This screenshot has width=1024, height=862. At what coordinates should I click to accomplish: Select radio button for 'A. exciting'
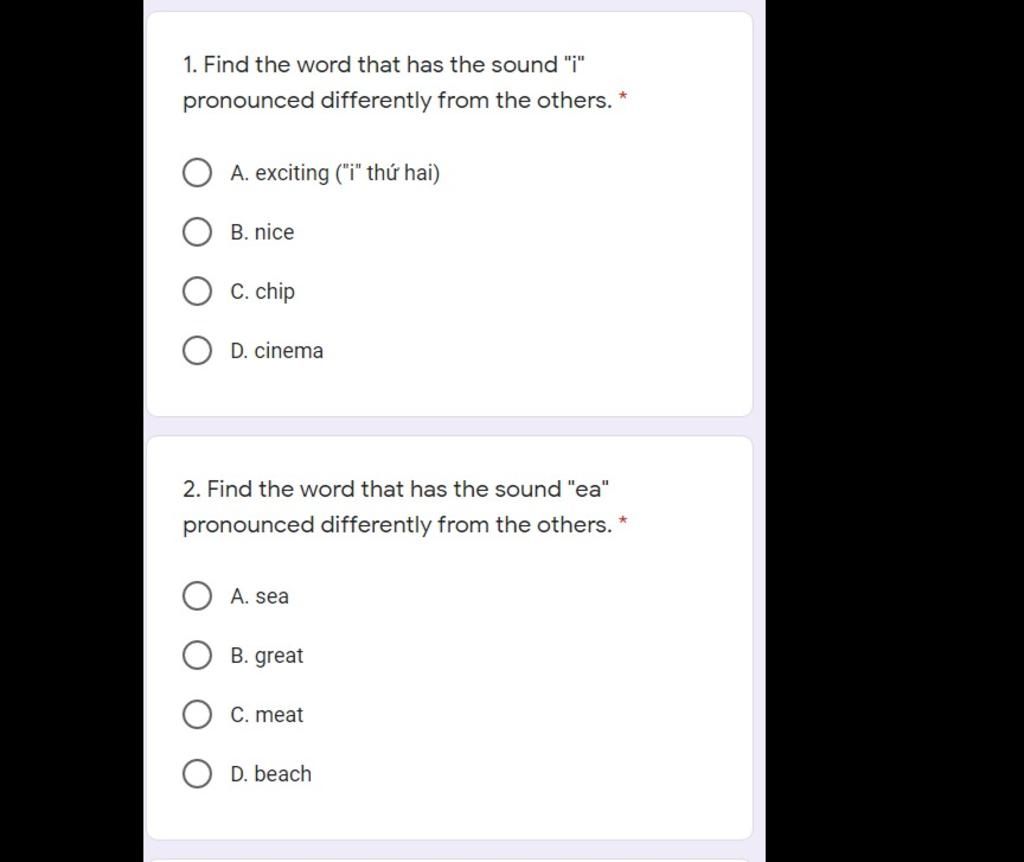[197, 172]
